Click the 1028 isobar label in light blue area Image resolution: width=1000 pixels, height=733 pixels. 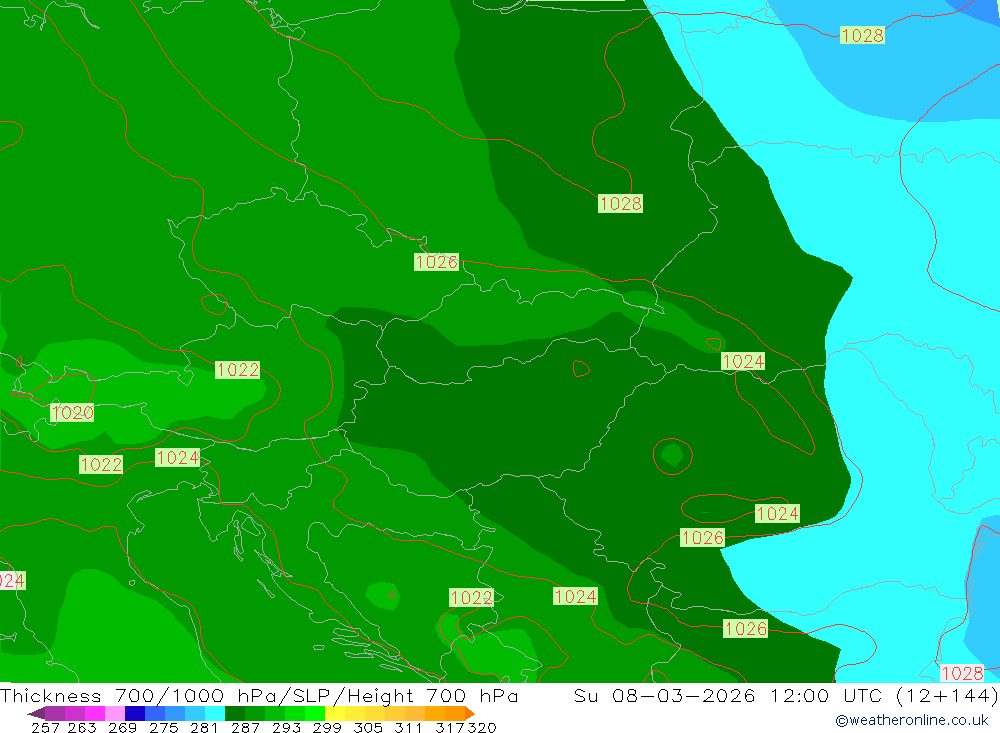[862, 35]
